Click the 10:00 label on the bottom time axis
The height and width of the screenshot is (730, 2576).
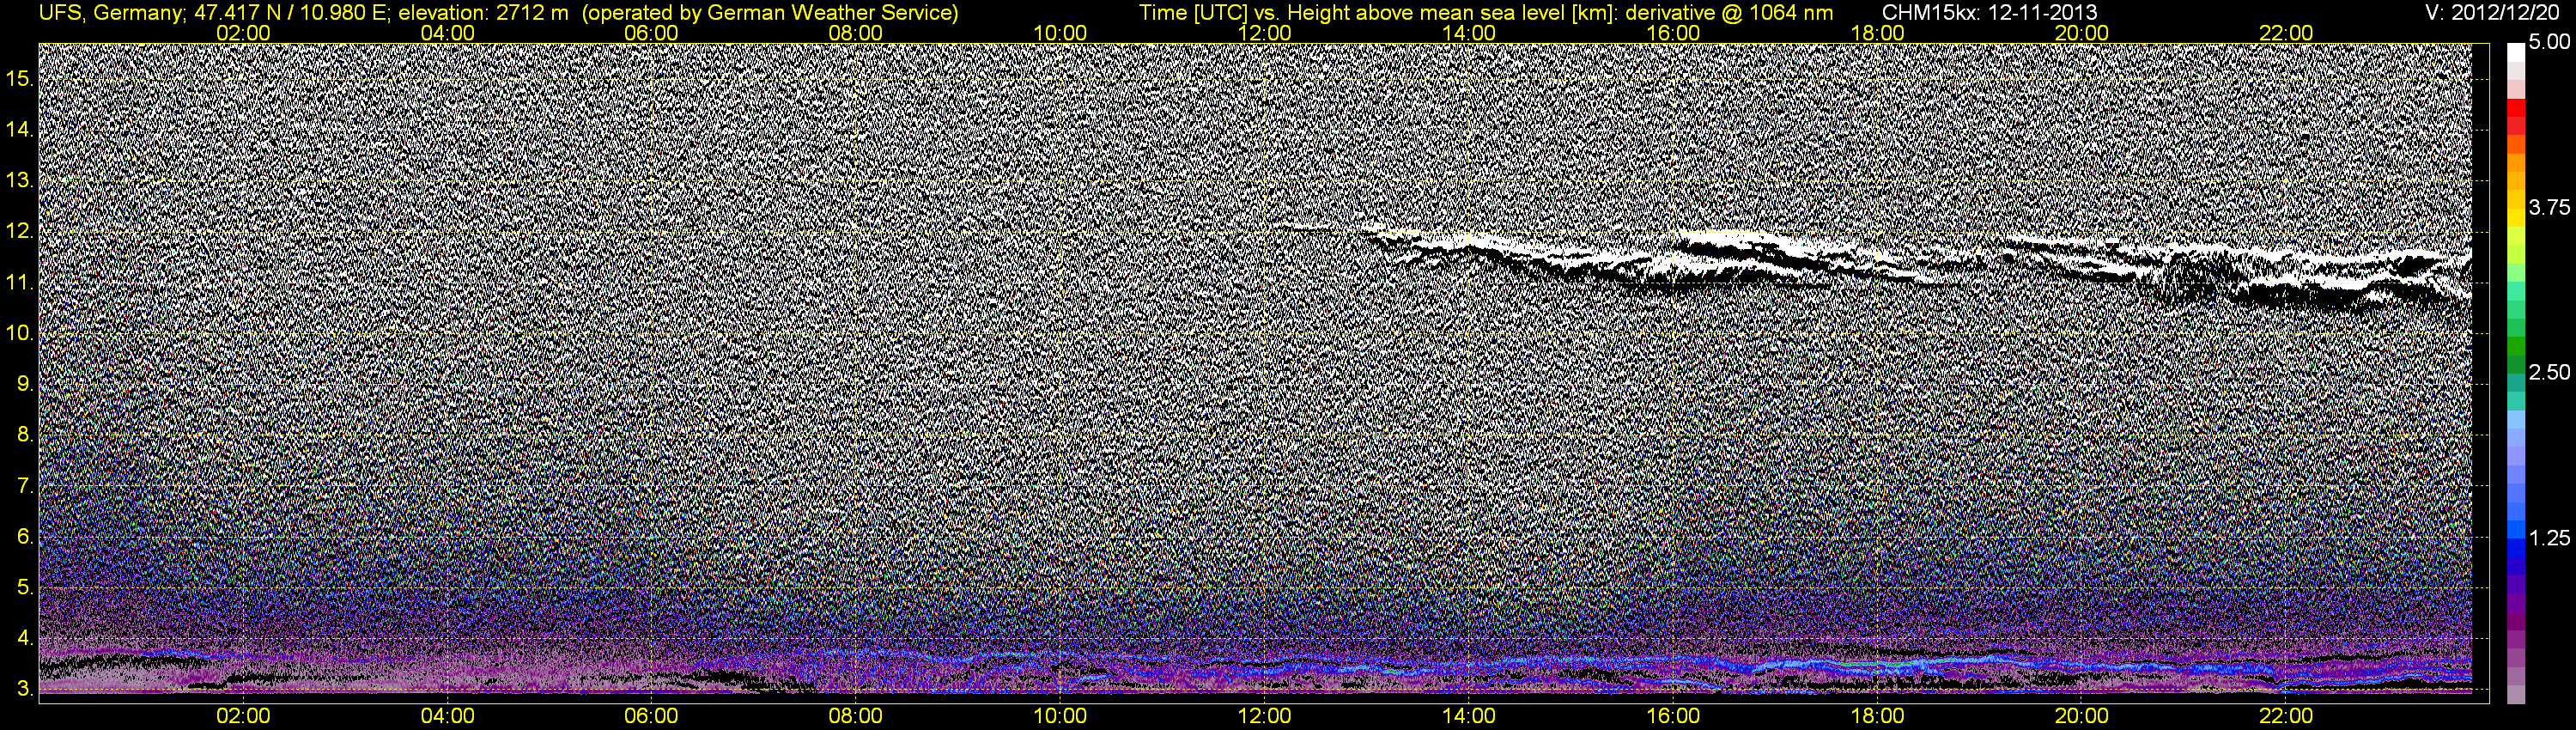[x=1060, y=716]
